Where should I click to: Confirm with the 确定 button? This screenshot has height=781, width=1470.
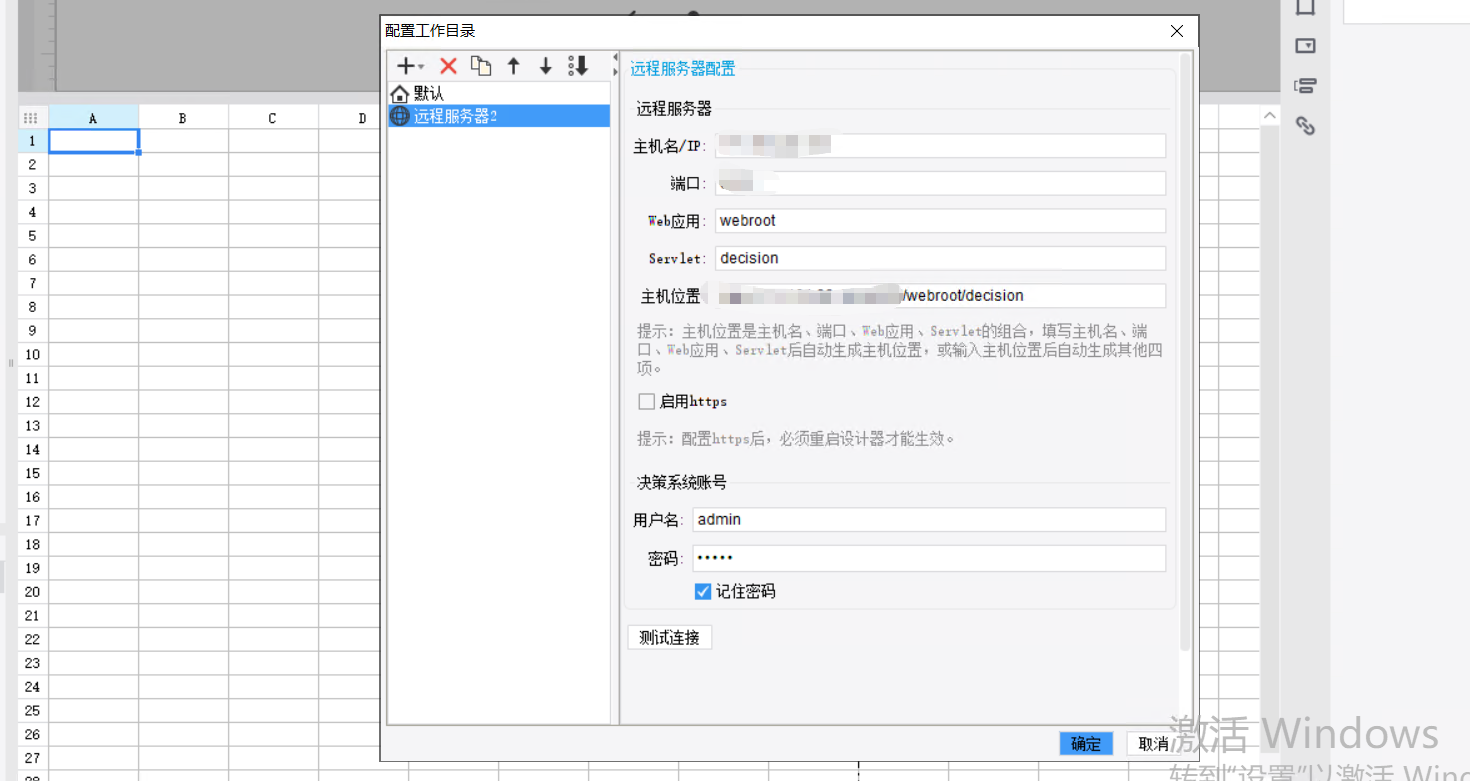pyautogui.click(x=1086, y=743)
